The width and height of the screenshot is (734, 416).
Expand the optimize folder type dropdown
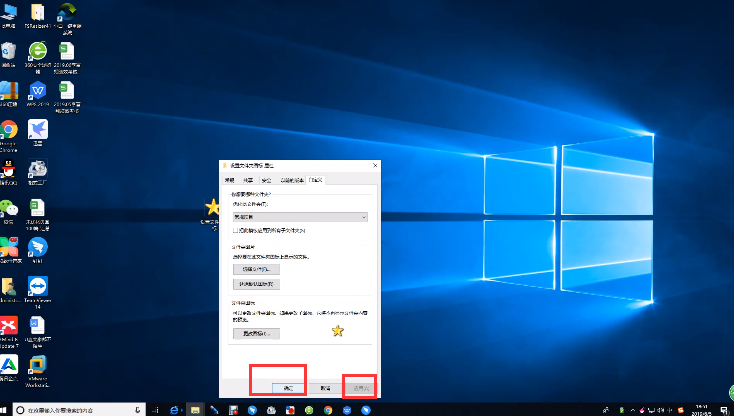[300, 216]
